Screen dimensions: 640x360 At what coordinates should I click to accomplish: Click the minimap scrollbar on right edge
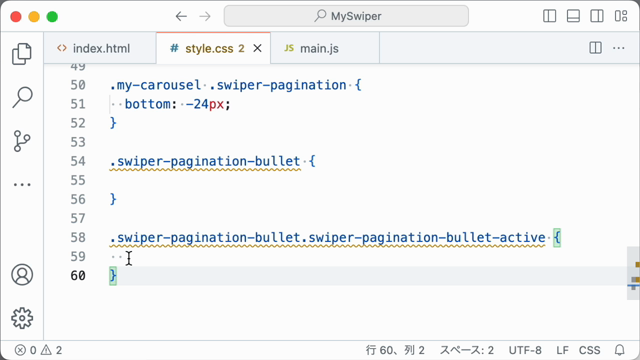633,273
